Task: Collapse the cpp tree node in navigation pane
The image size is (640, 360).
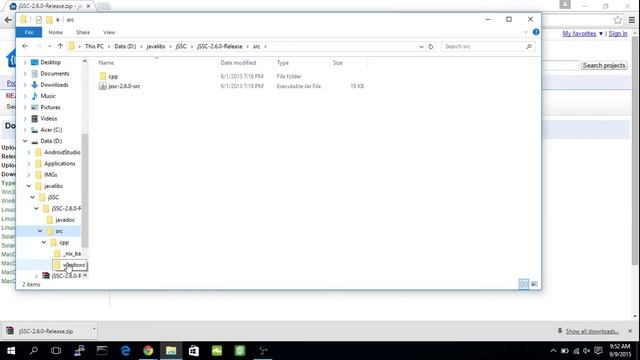Action: 44,242
